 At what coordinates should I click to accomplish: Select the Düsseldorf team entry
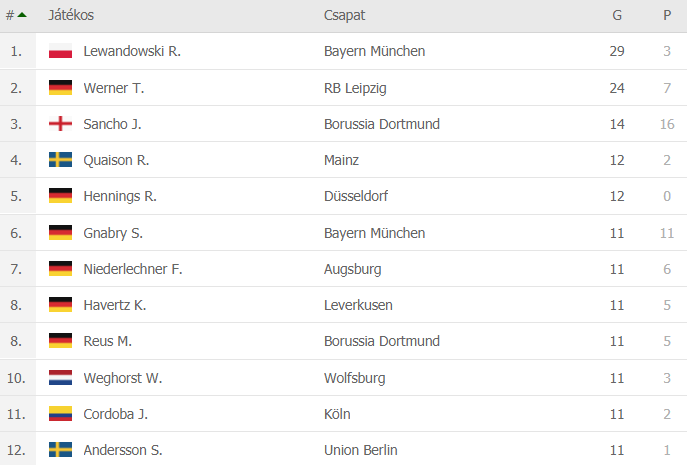356,196
